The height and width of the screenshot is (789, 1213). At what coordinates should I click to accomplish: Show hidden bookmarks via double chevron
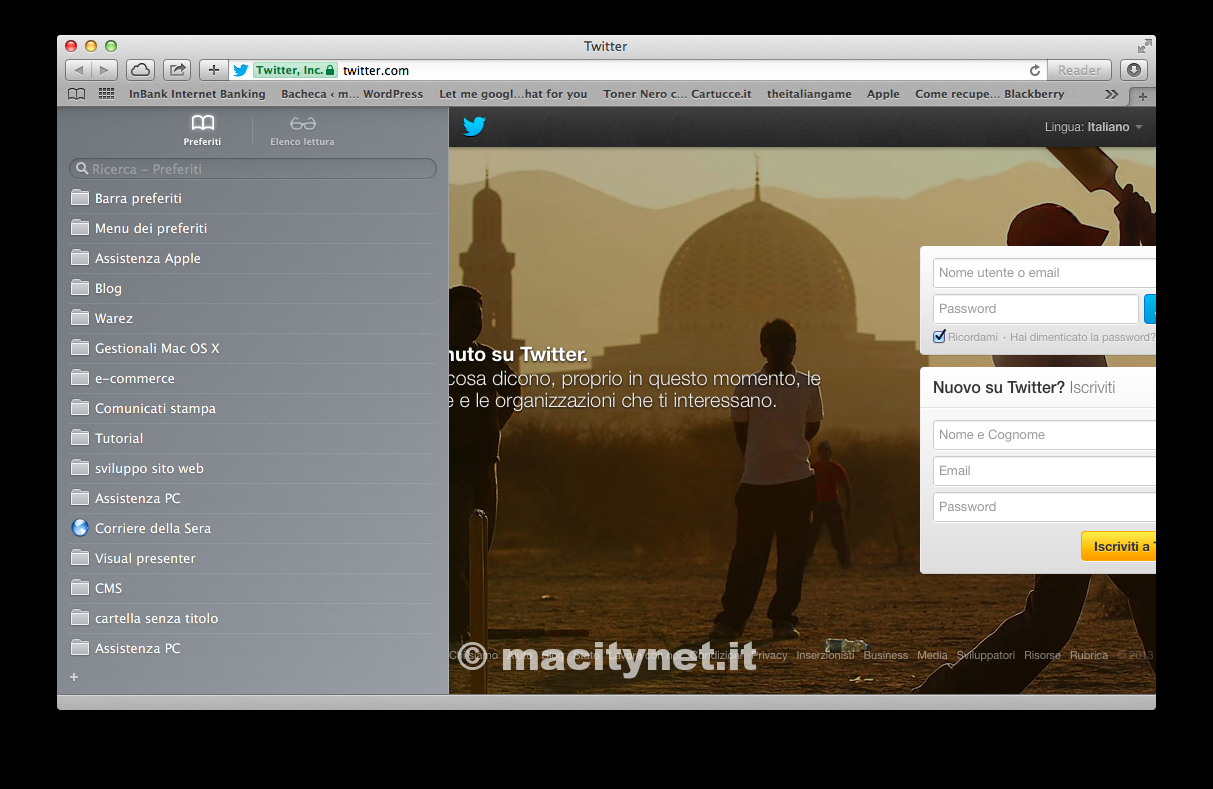click(x=1111, y=94)
